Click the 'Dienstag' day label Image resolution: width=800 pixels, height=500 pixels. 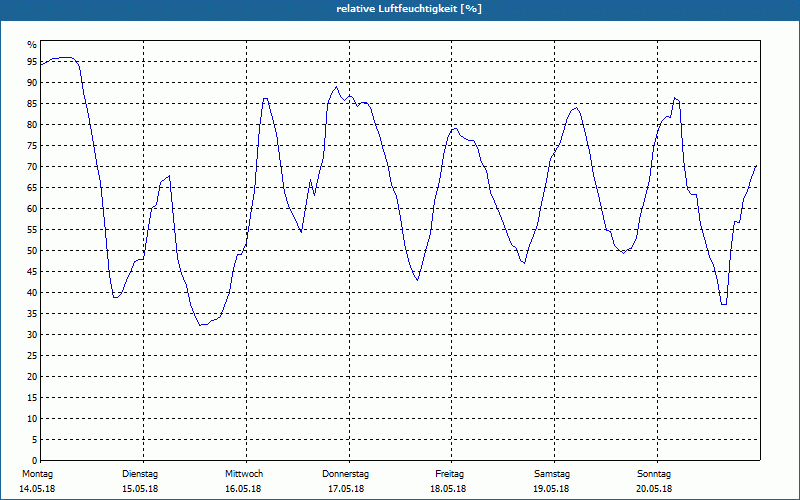(x=140, y=474)
